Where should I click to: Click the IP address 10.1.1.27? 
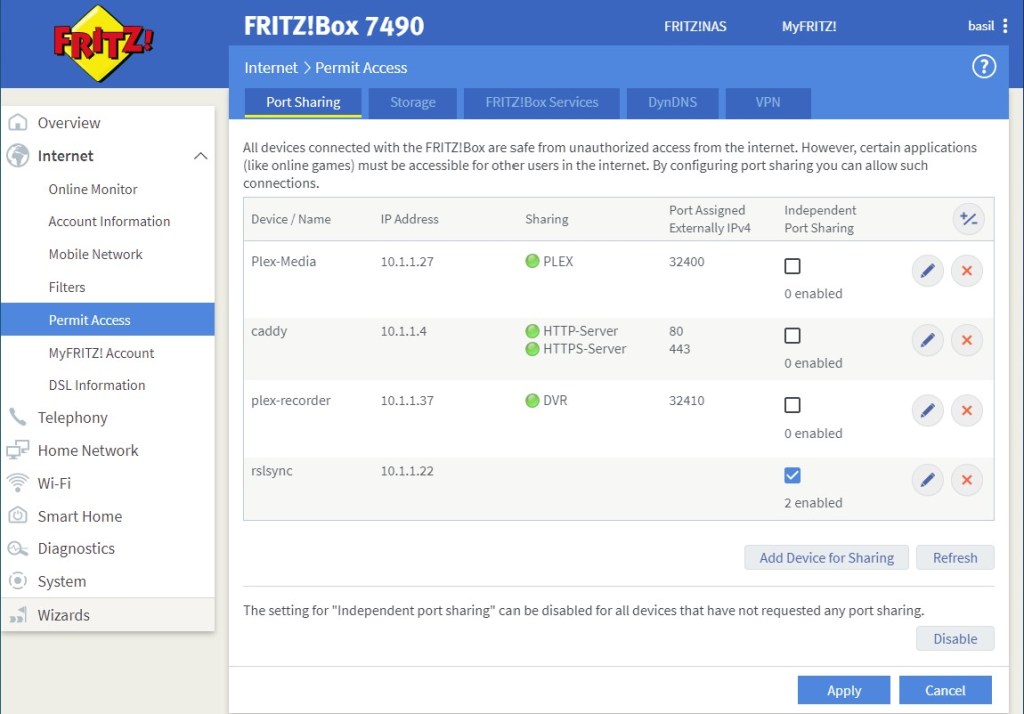tap(407, 261)
